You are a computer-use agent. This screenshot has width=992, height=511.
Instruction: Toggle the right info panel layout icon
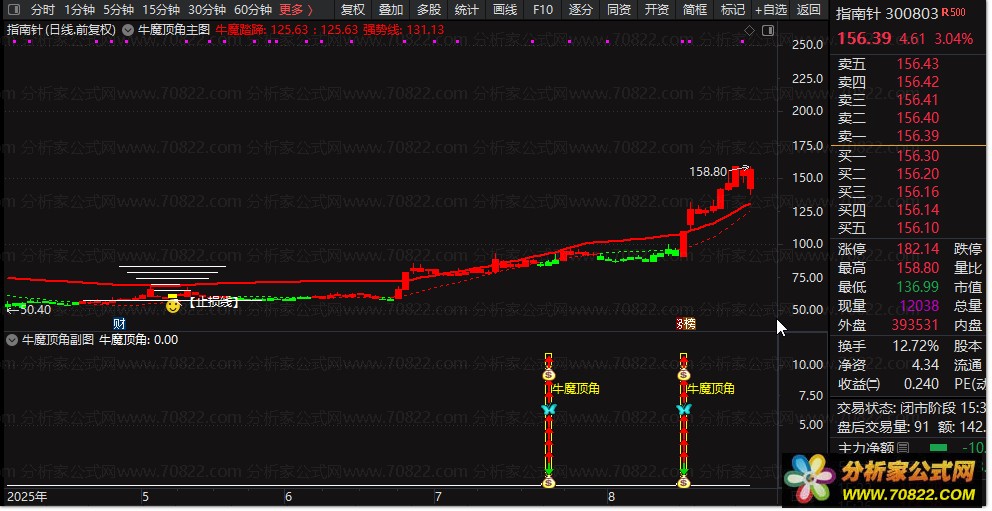pyautogui.click(x=768, y=30)
